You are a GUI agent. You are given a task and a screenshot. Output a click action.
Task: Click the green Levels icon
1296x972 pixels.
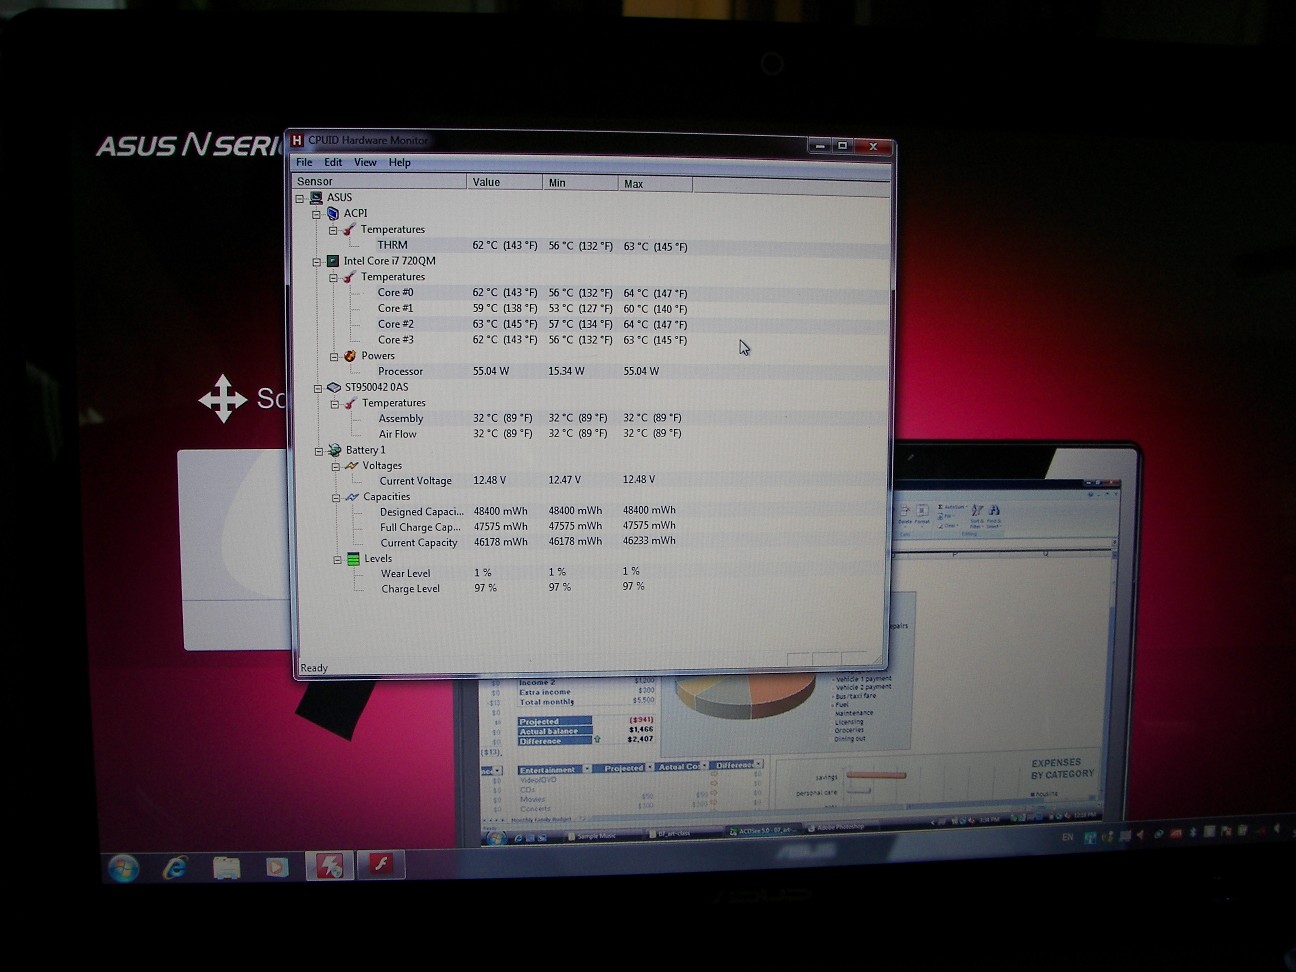(x=353, y=559)
